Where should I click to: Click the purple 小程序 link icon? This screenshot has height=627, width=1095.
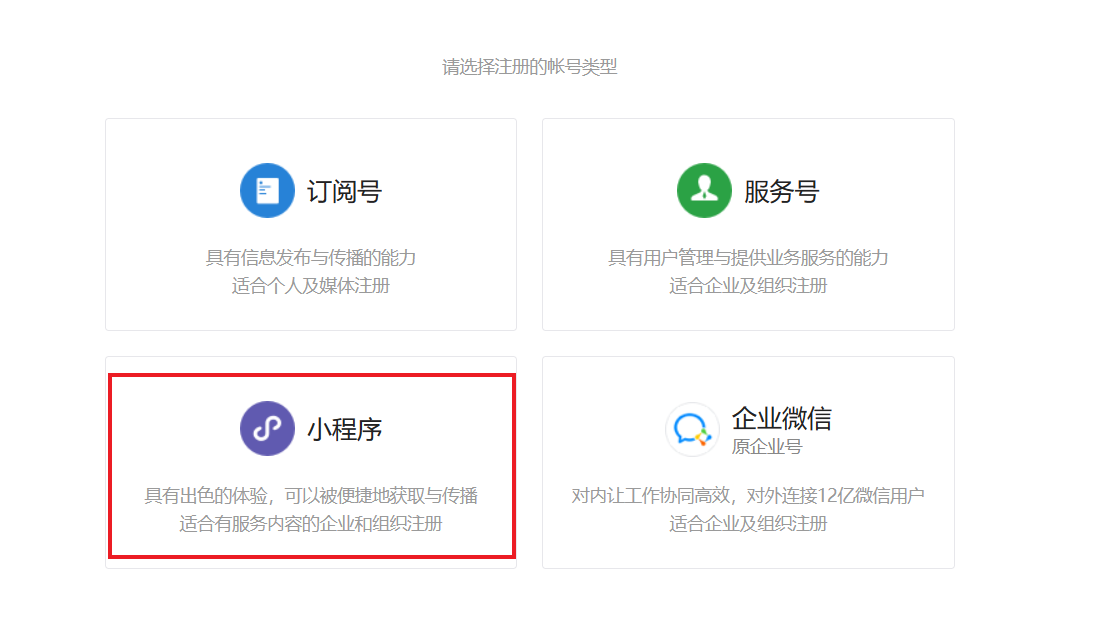coord(267,429)
